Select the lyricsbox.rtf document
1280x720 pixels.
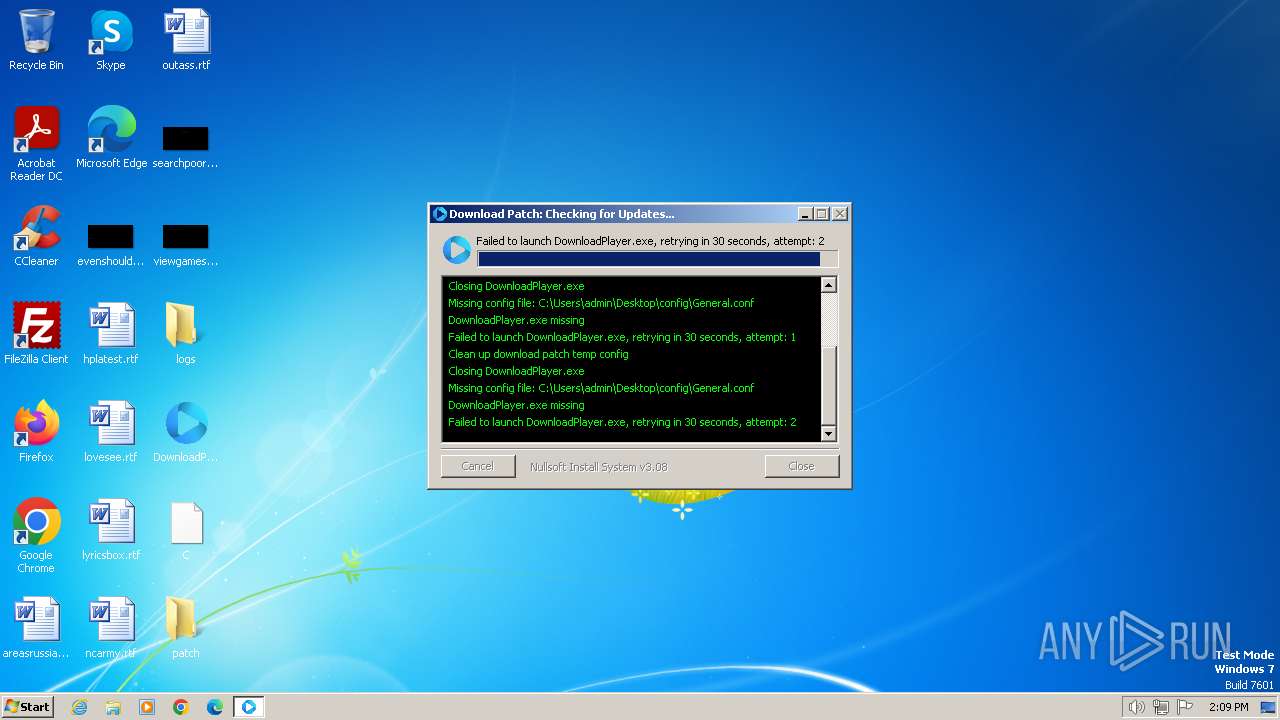pos(111,530)
